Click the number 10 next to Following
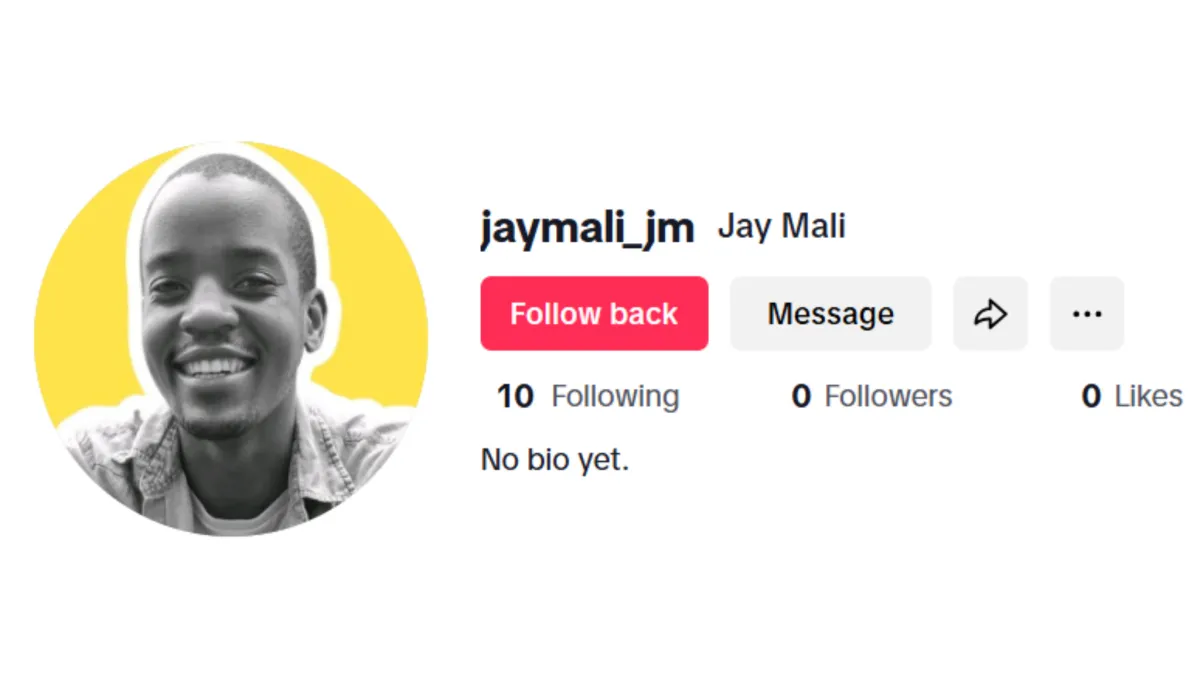Screen dimensions: 1200x675 516,397
